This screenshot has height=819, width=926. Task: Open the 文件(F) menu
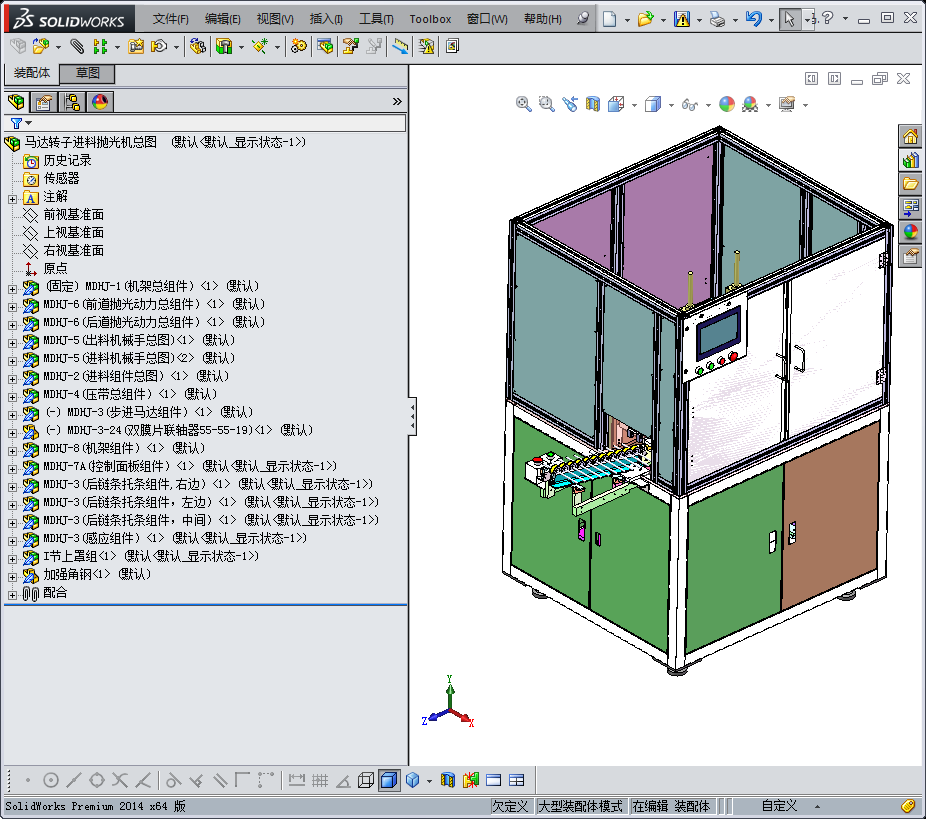[x=171, y=19]
